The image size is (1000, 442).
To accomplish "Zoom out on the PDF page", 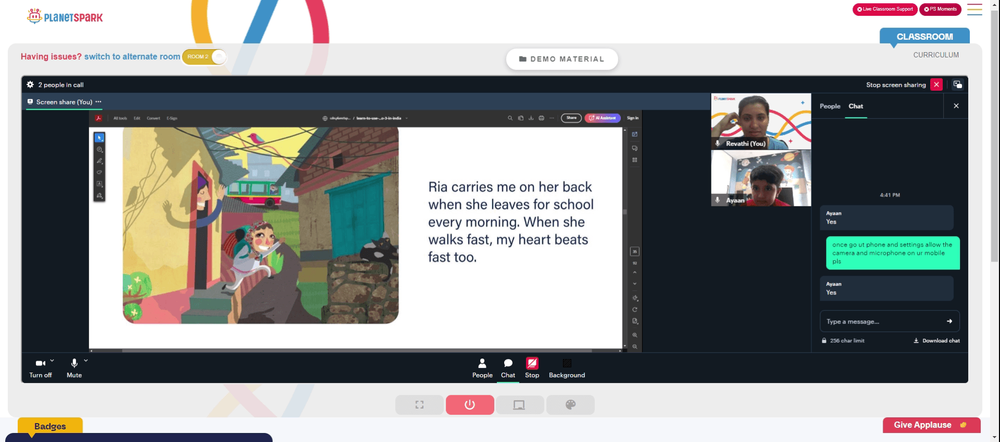I will pyautogui.click(x=635, y=346).
